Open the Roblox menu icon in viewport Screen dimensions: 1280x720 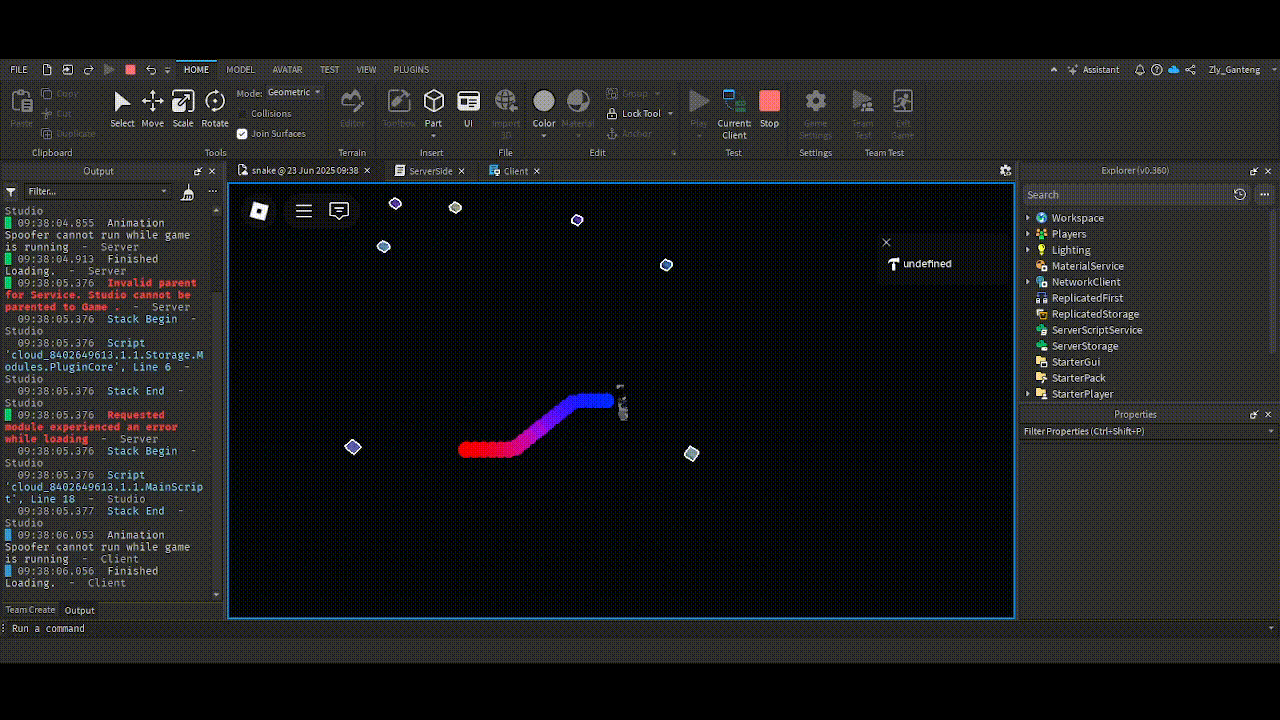tap(259, 211)
